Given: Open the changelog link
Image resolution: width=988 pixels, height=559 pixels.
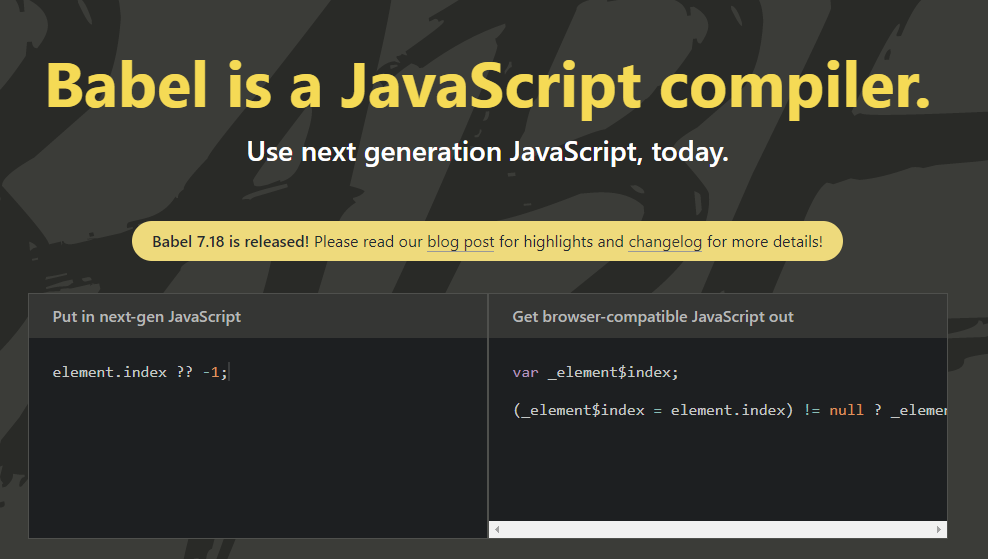Looking at the screenshot, I should 665,242.
